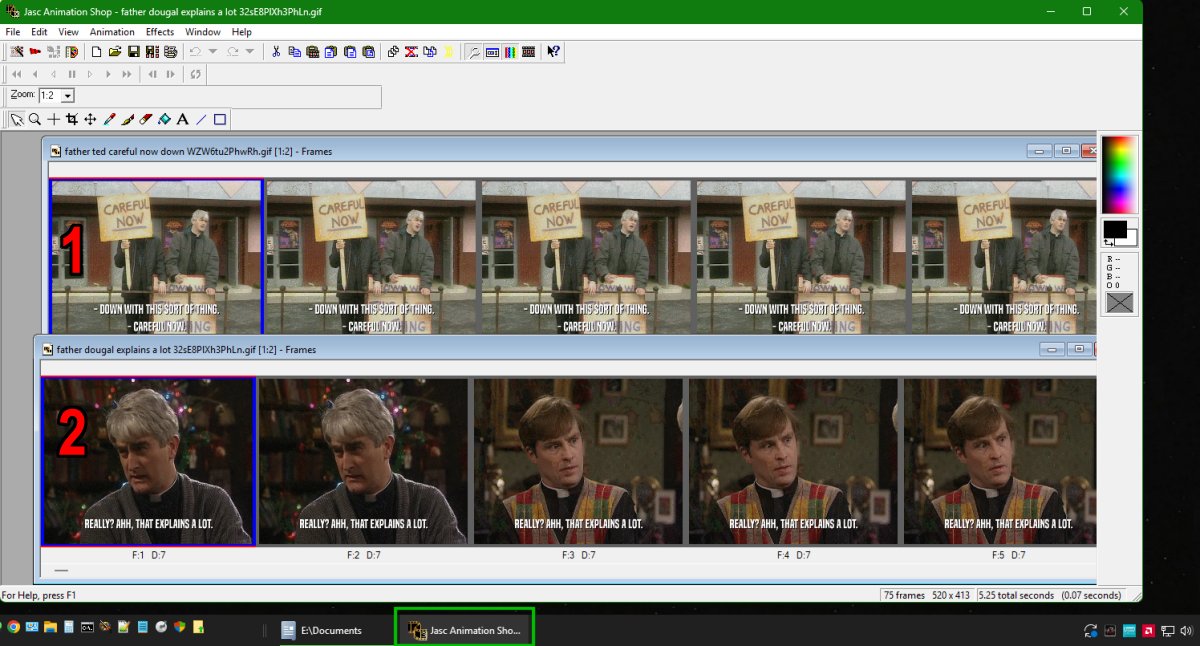
Task: Open the Browse toolbar icon
Action: [x=72, y=51]
